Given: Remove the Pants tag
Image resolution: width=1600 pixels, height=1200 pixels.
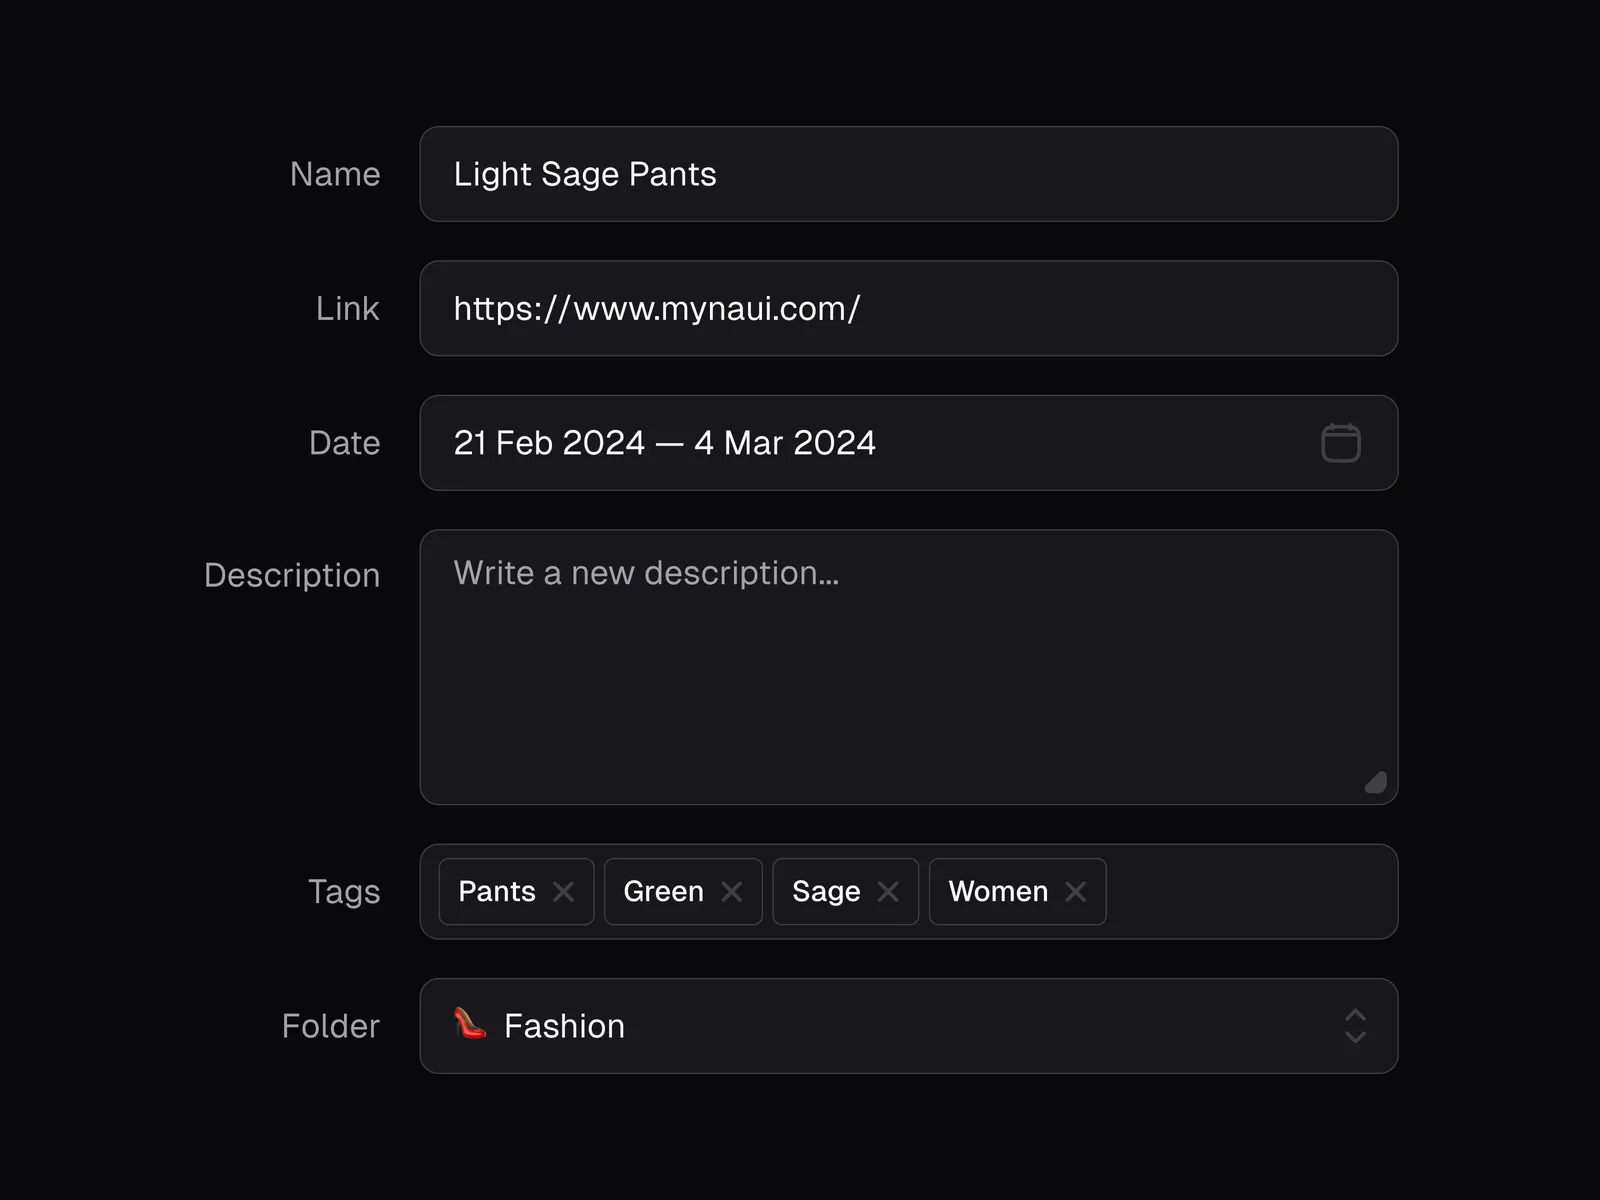Looking at the screenshot, I should (x=564, y=891).
